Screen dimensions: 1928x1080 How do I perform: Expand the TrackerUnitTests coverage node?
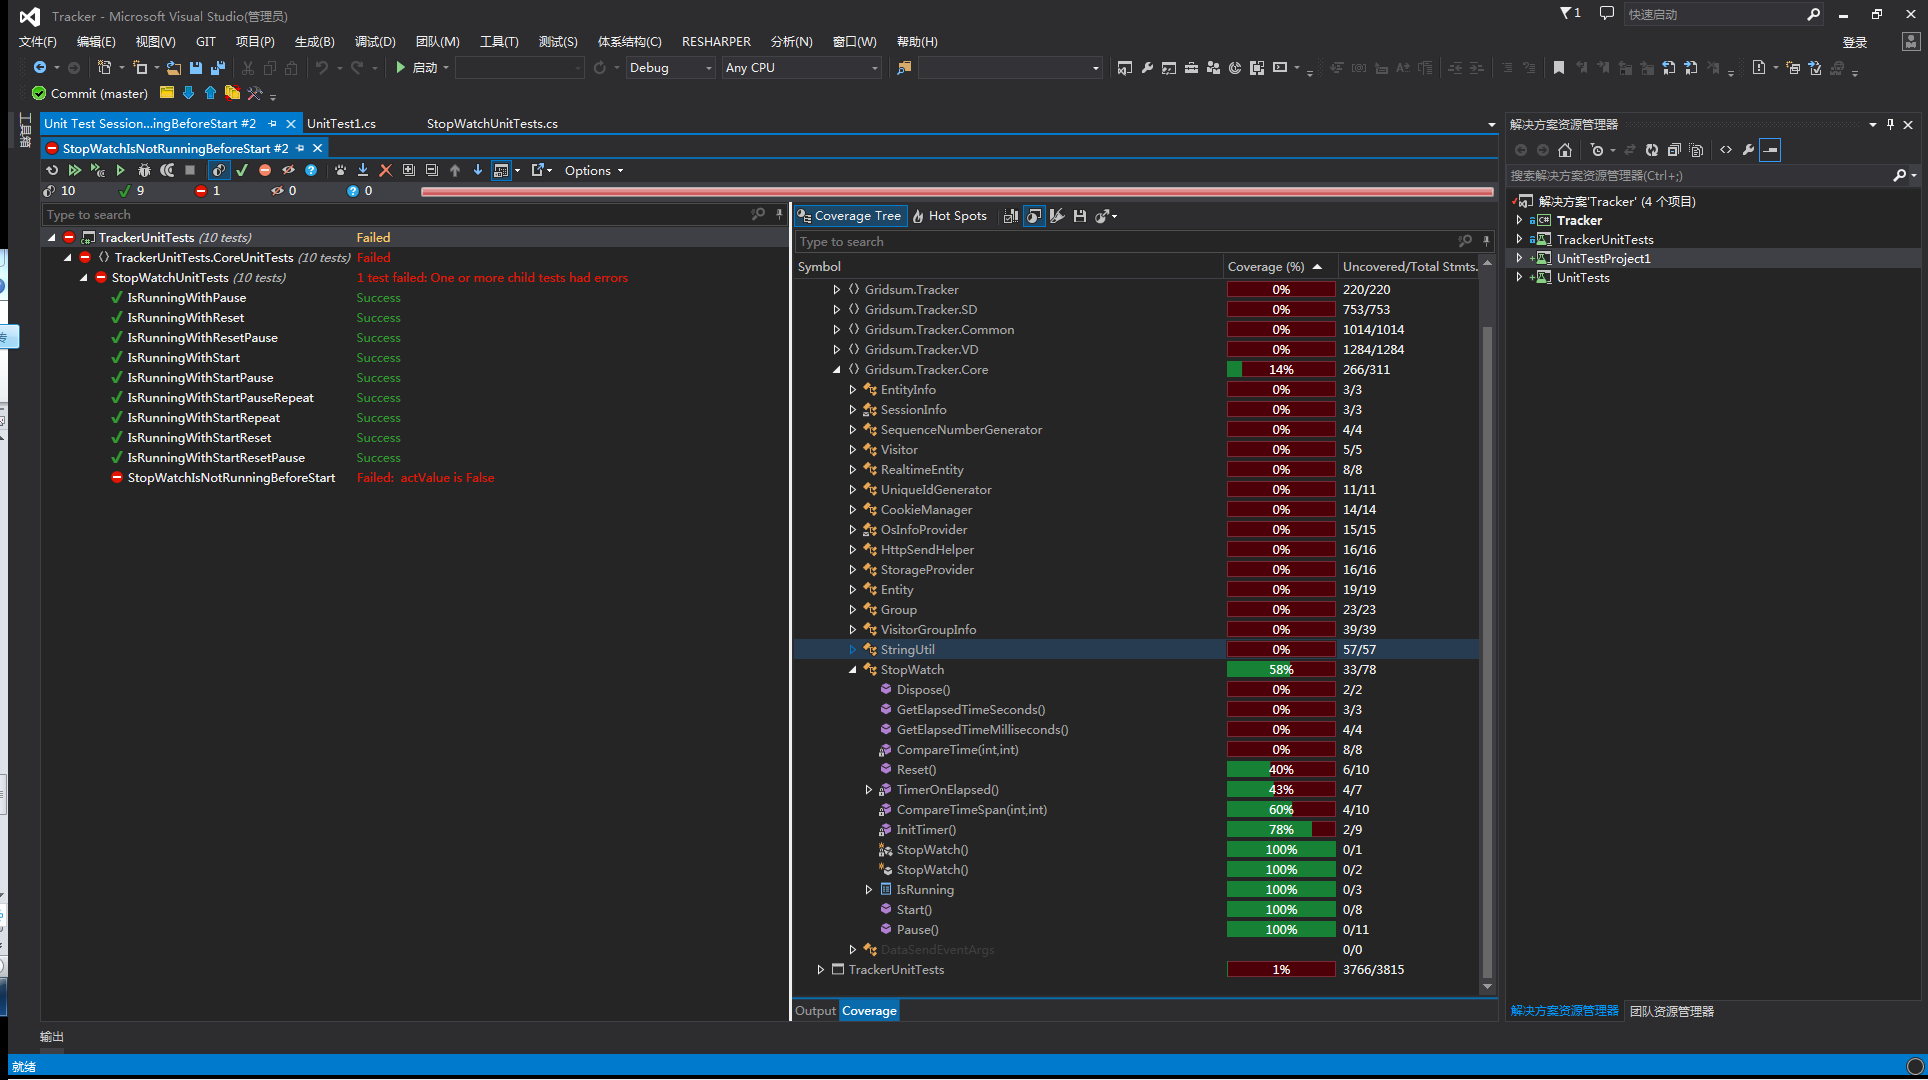pyautogui.click(x=821, y=970)
